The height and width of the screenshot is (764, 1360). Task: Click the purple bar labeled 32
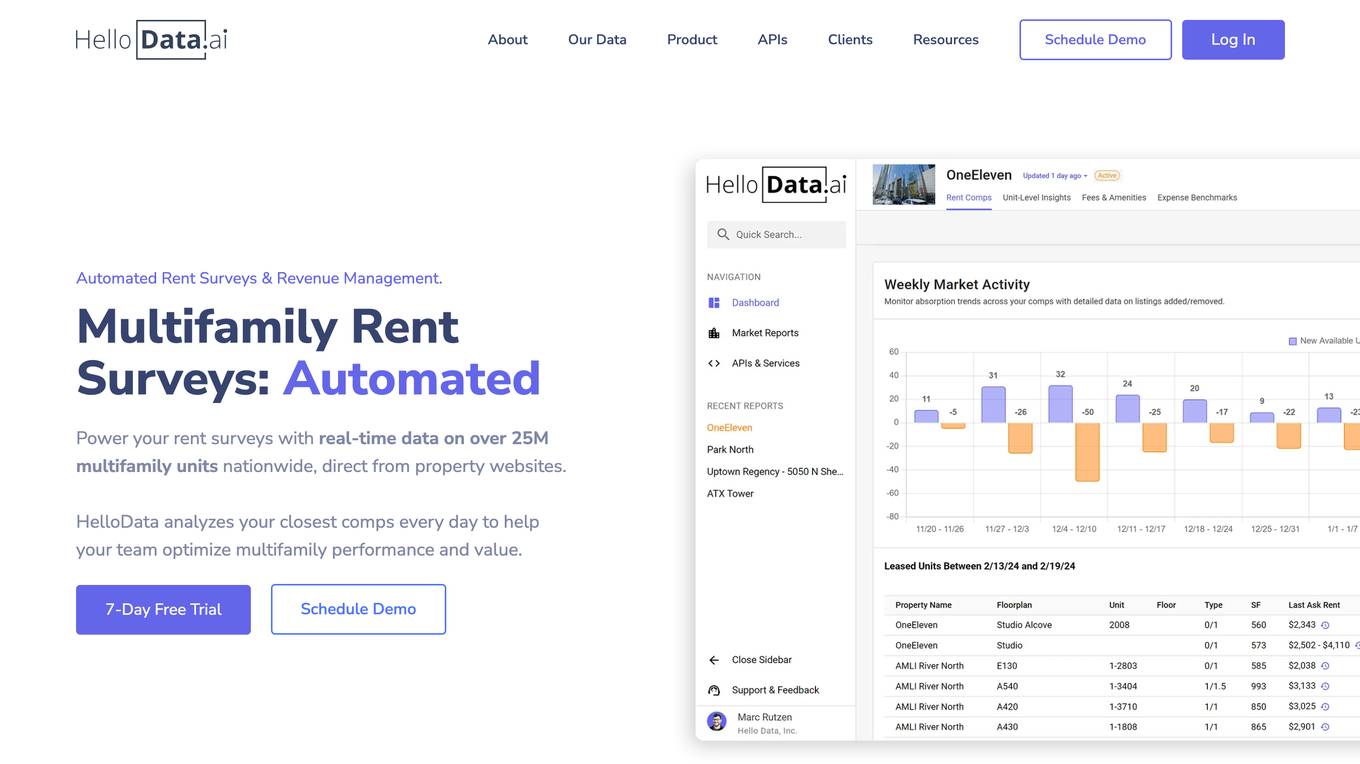1060,404
